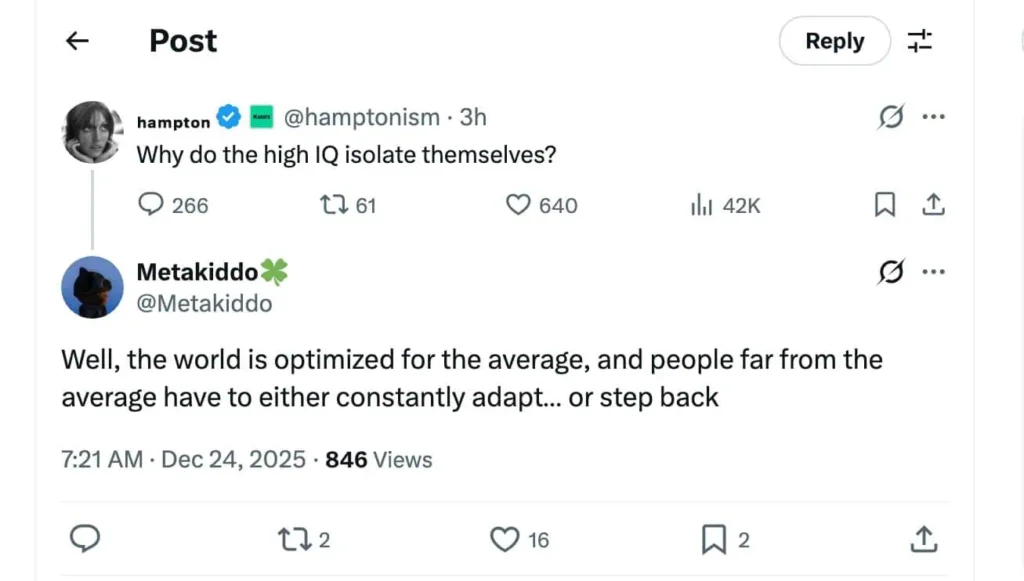Click hampton's blue verified badge
Image resolution: width=1024 pixels, height=581 pixels.
point(229,116)
